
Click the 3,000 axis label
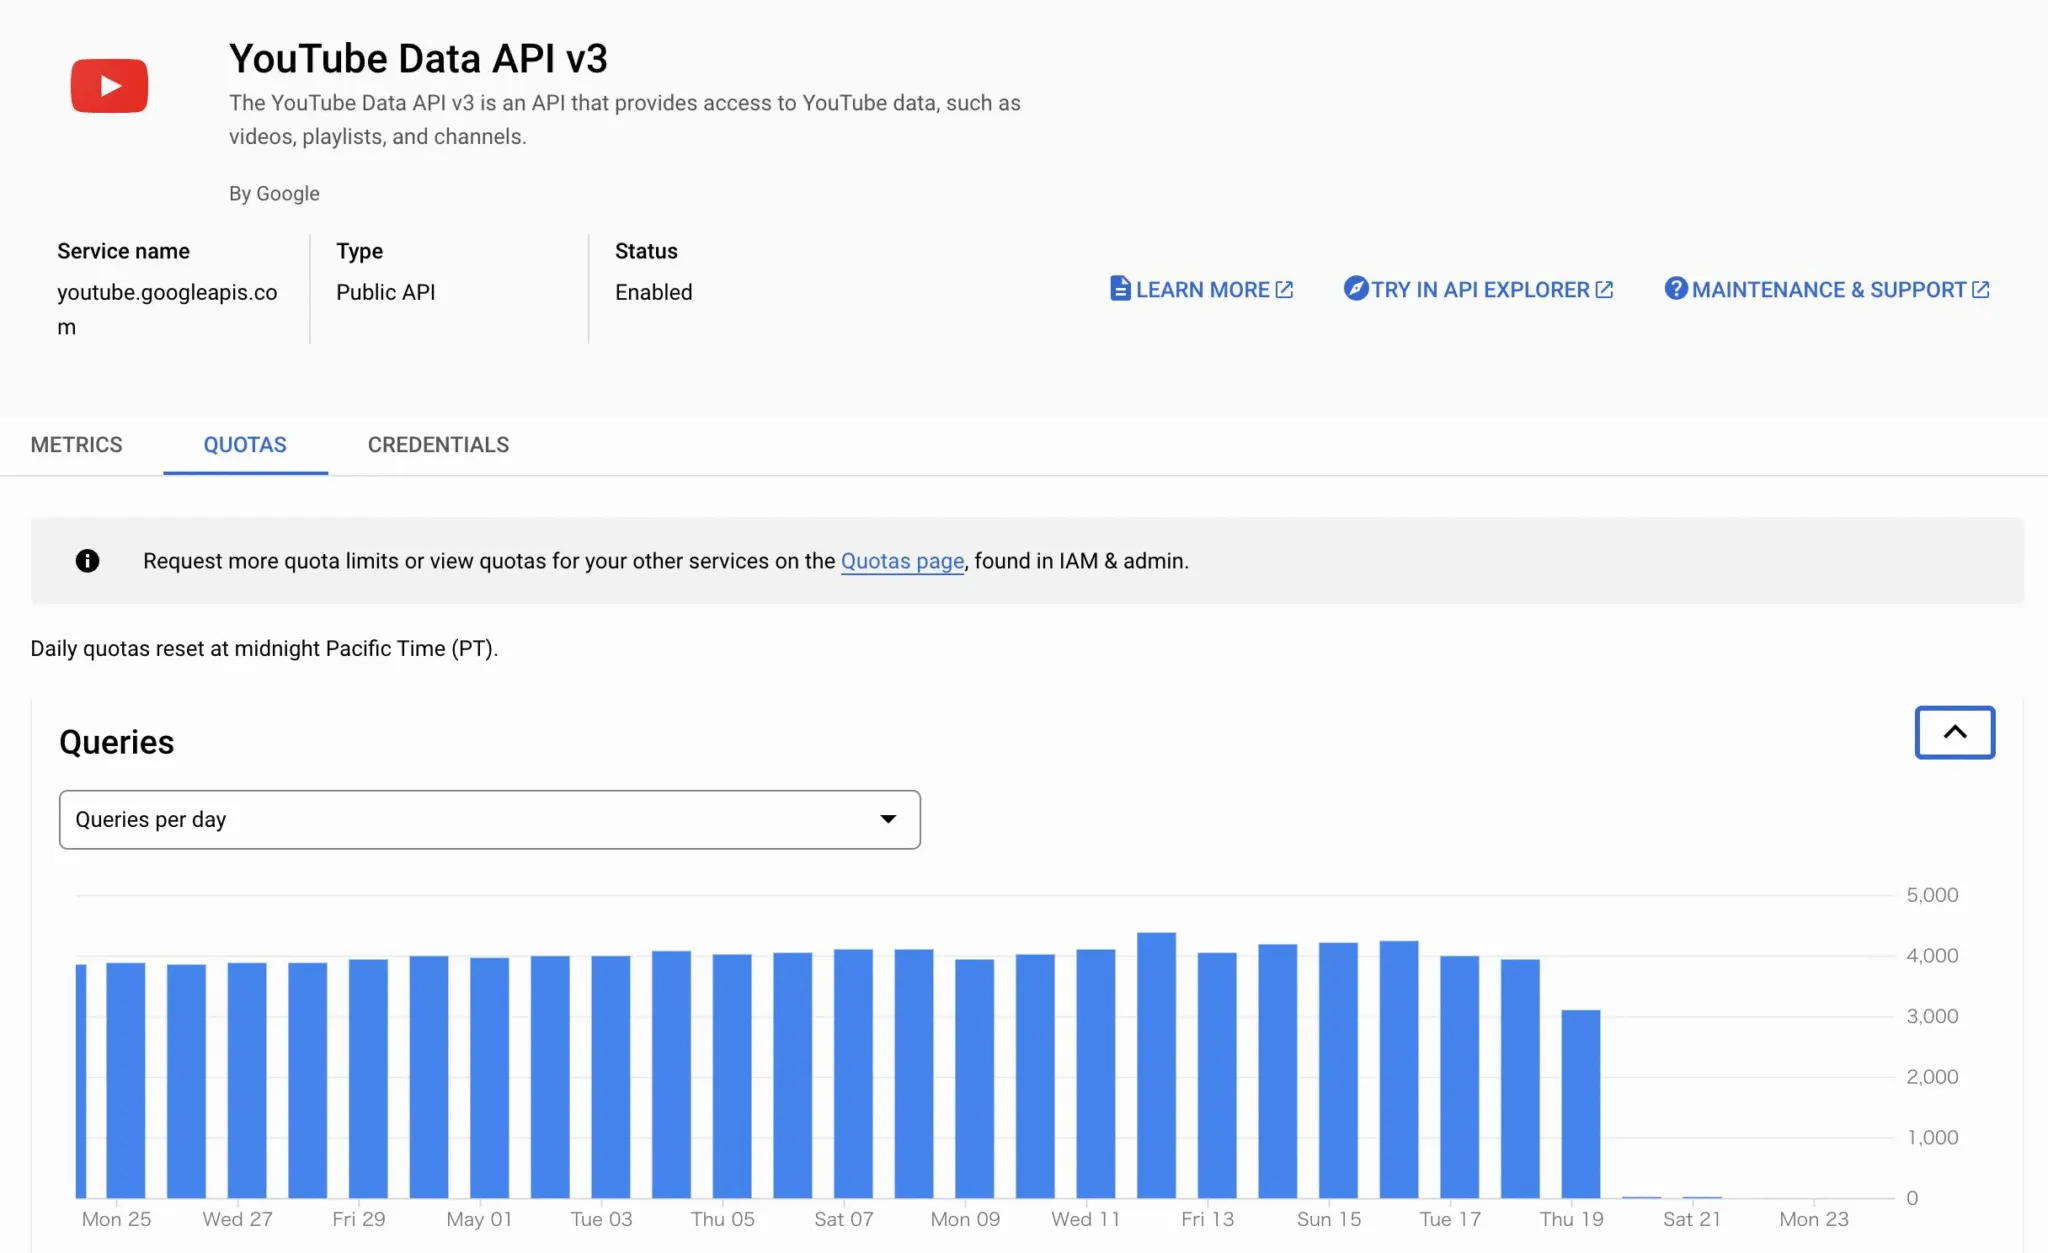(1932, 1016)
